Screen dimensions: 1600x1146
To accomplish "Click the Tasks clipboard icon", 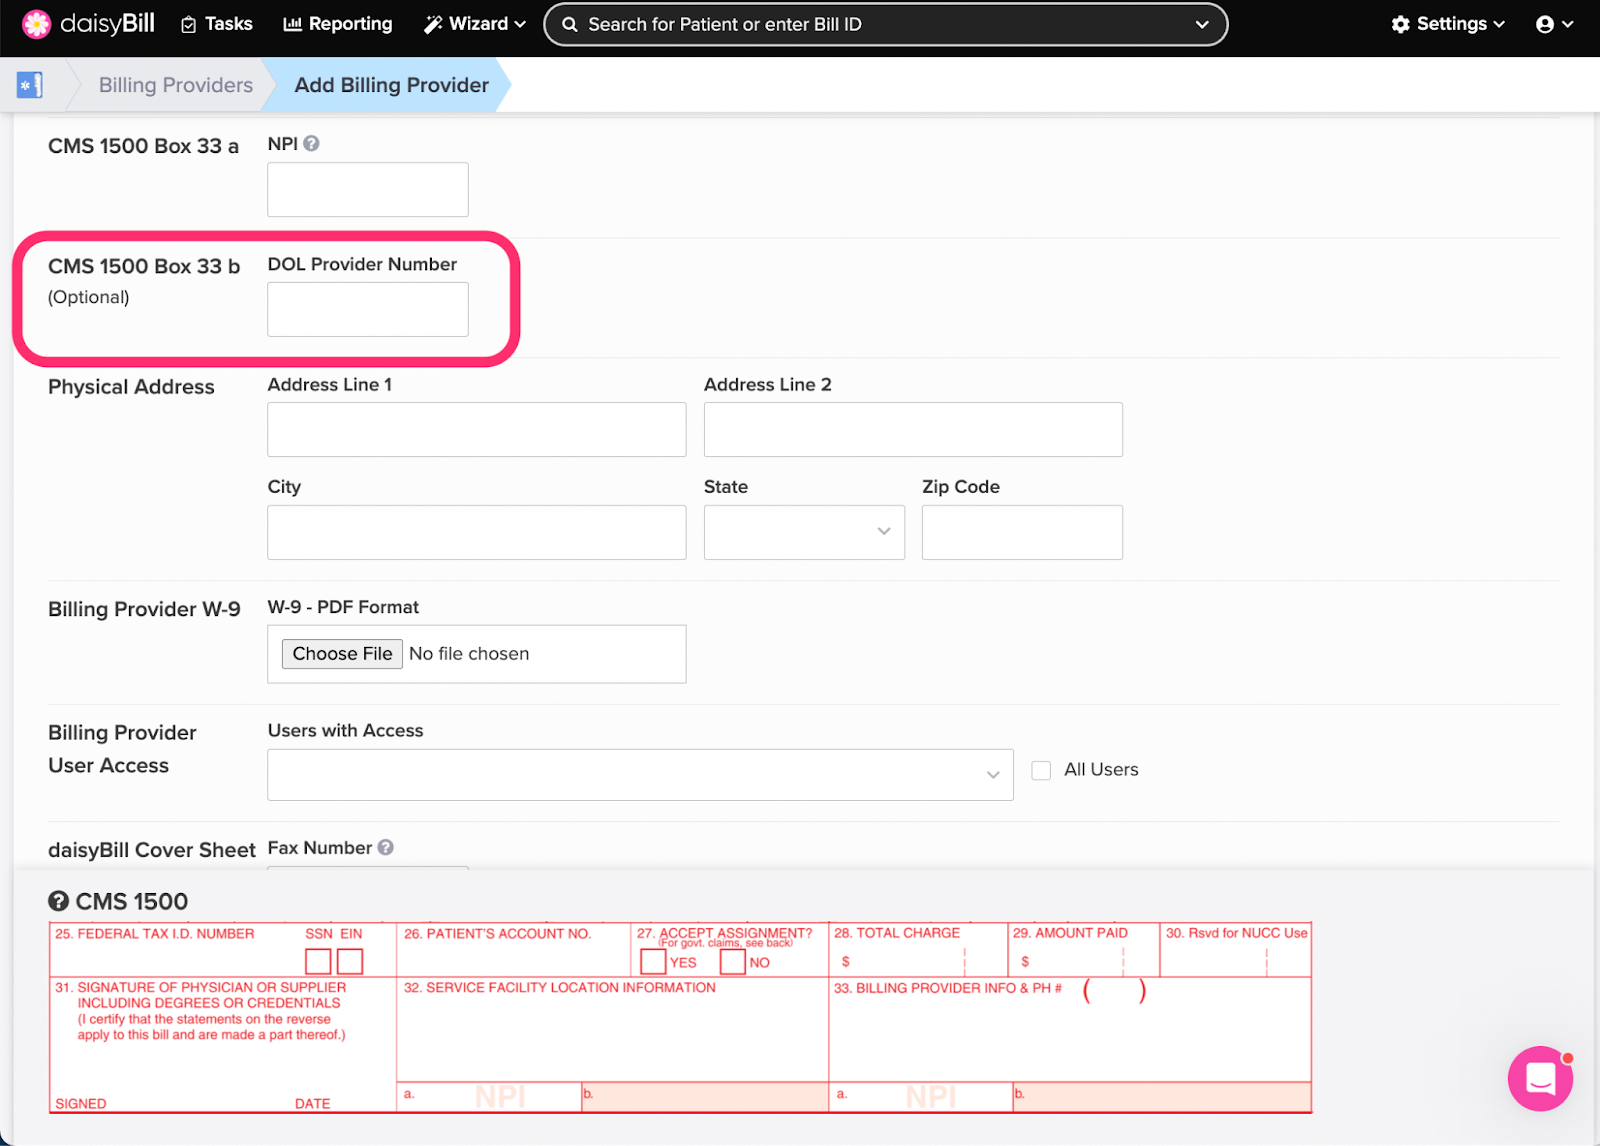I will (188, 25).
